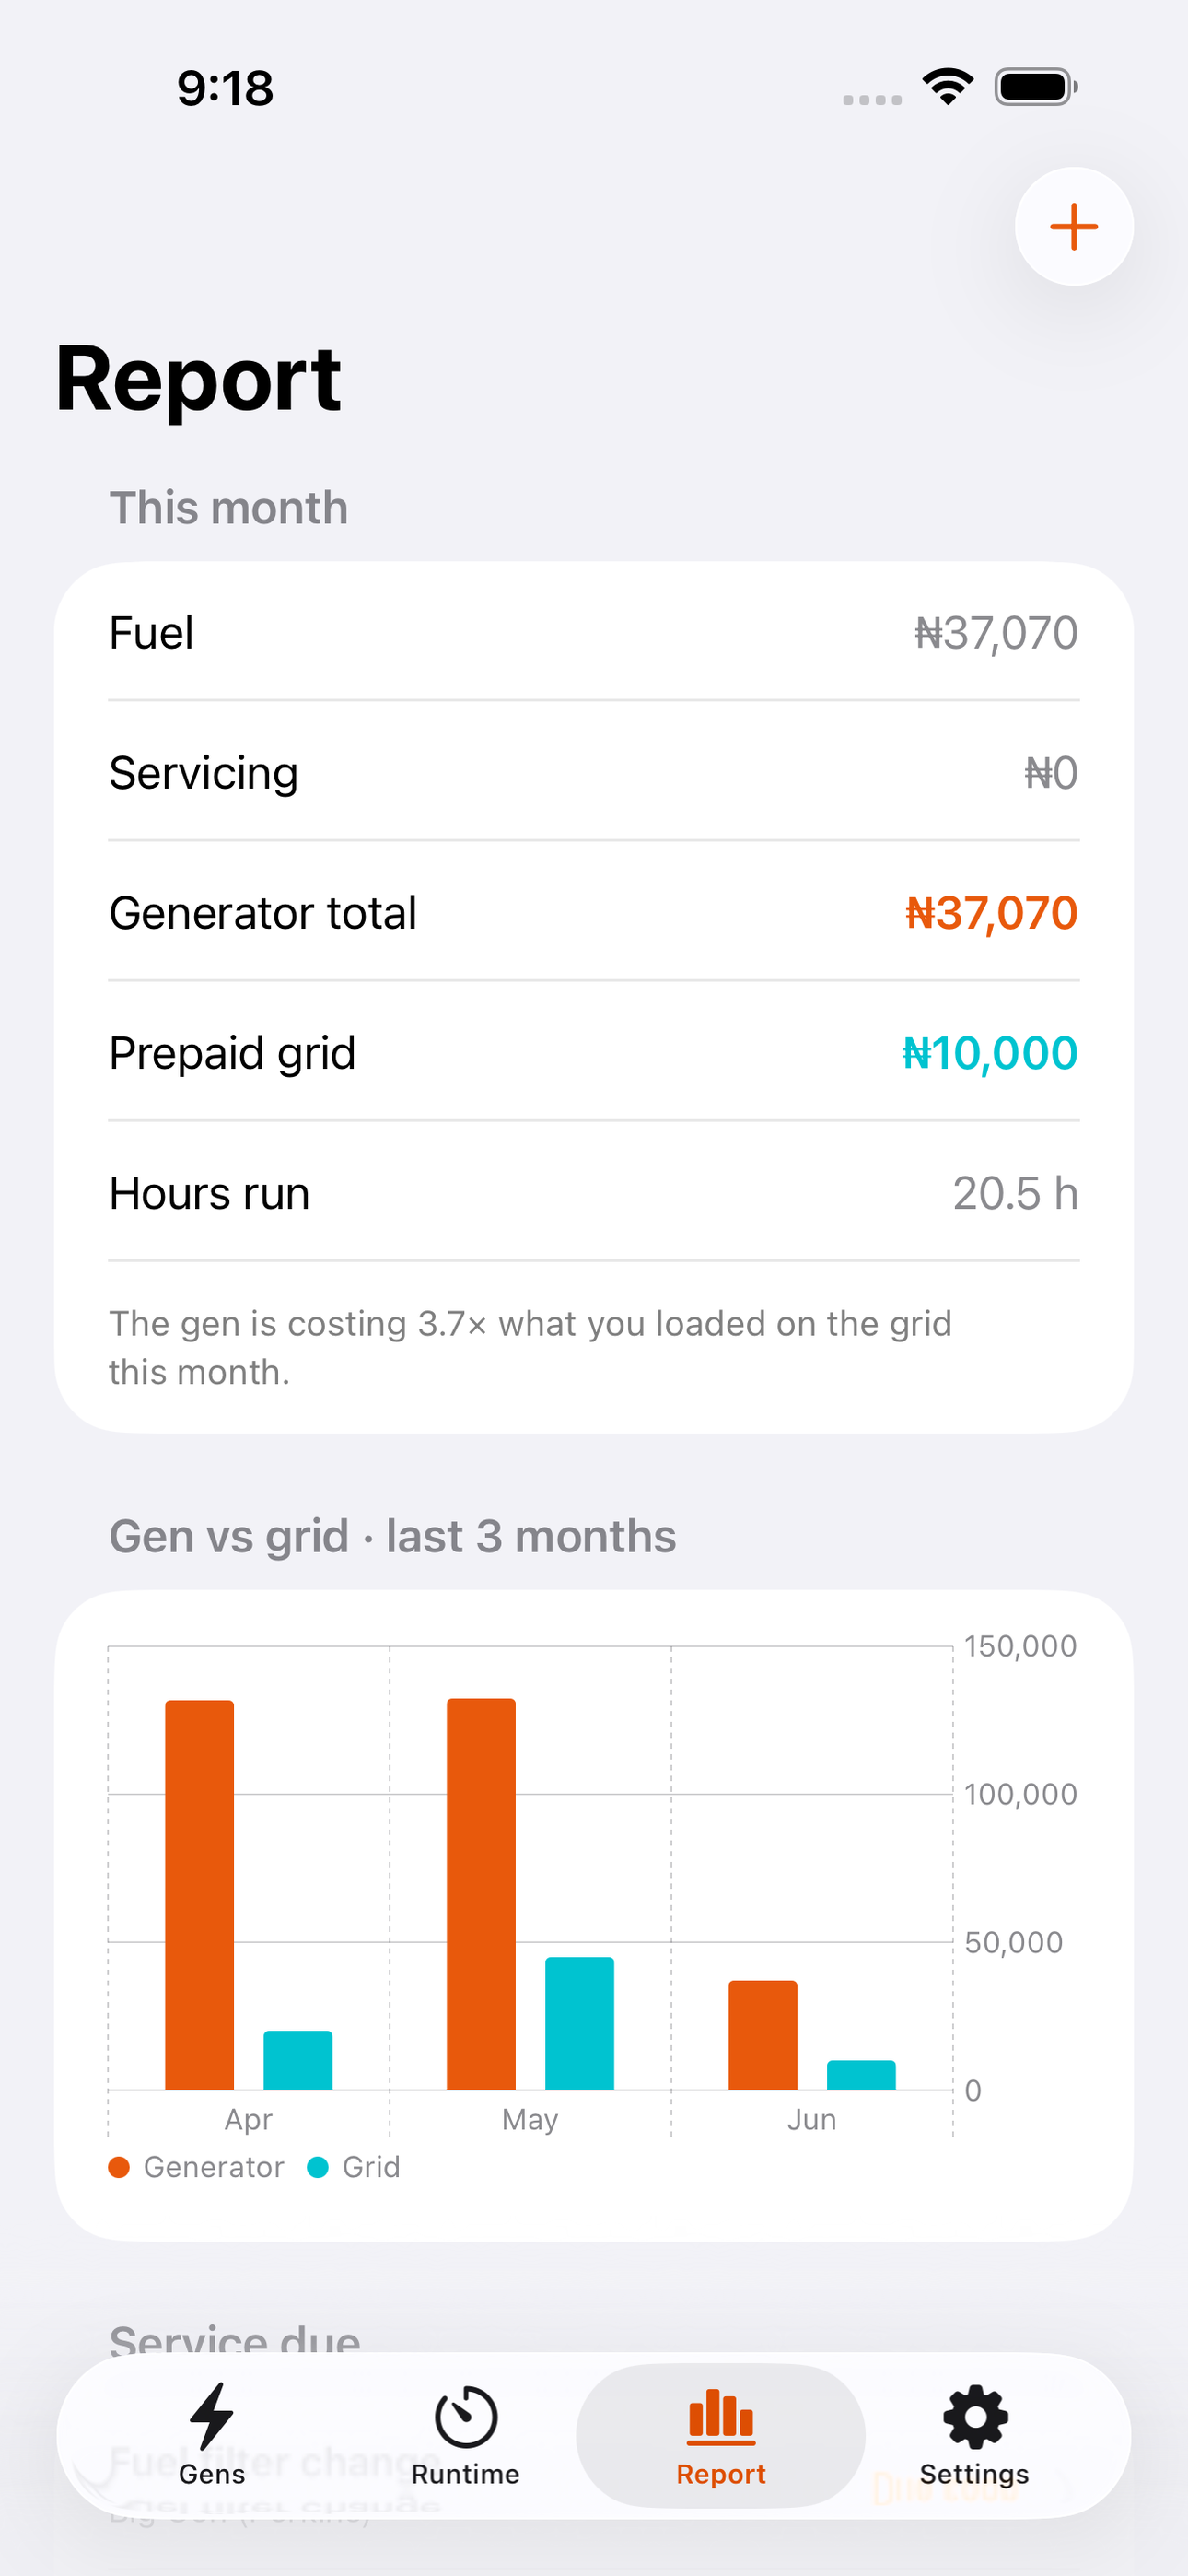Viewport: 1188px width, 2576px height.
Task: Tap the Report page title
Action: (198, 379)
